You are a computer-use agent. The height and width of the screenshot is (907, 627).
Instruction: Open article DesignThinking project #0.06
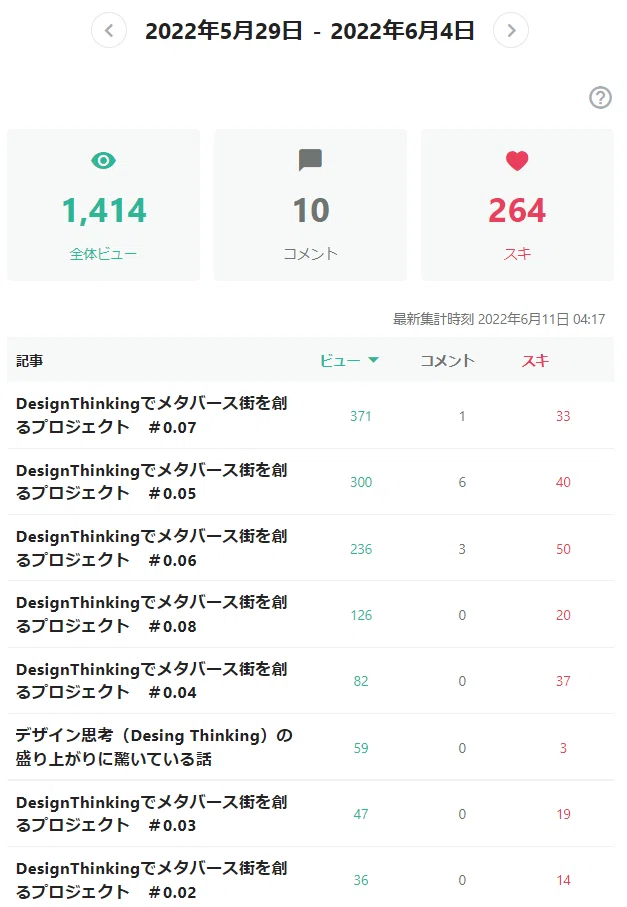coord(152,548)
